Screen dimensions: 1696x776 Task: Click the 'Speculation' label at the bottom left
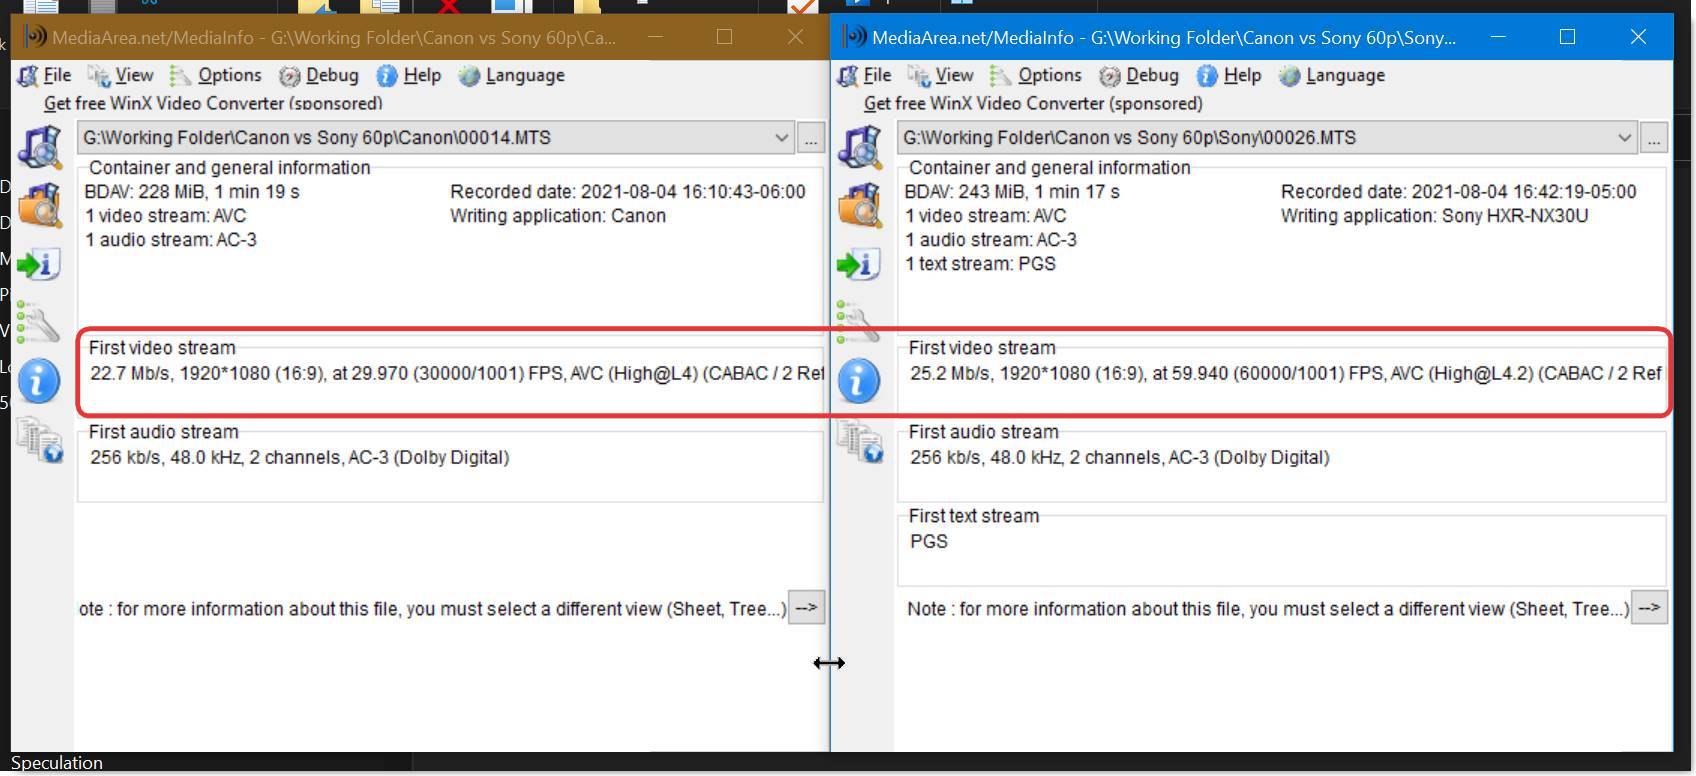(57, 763)
